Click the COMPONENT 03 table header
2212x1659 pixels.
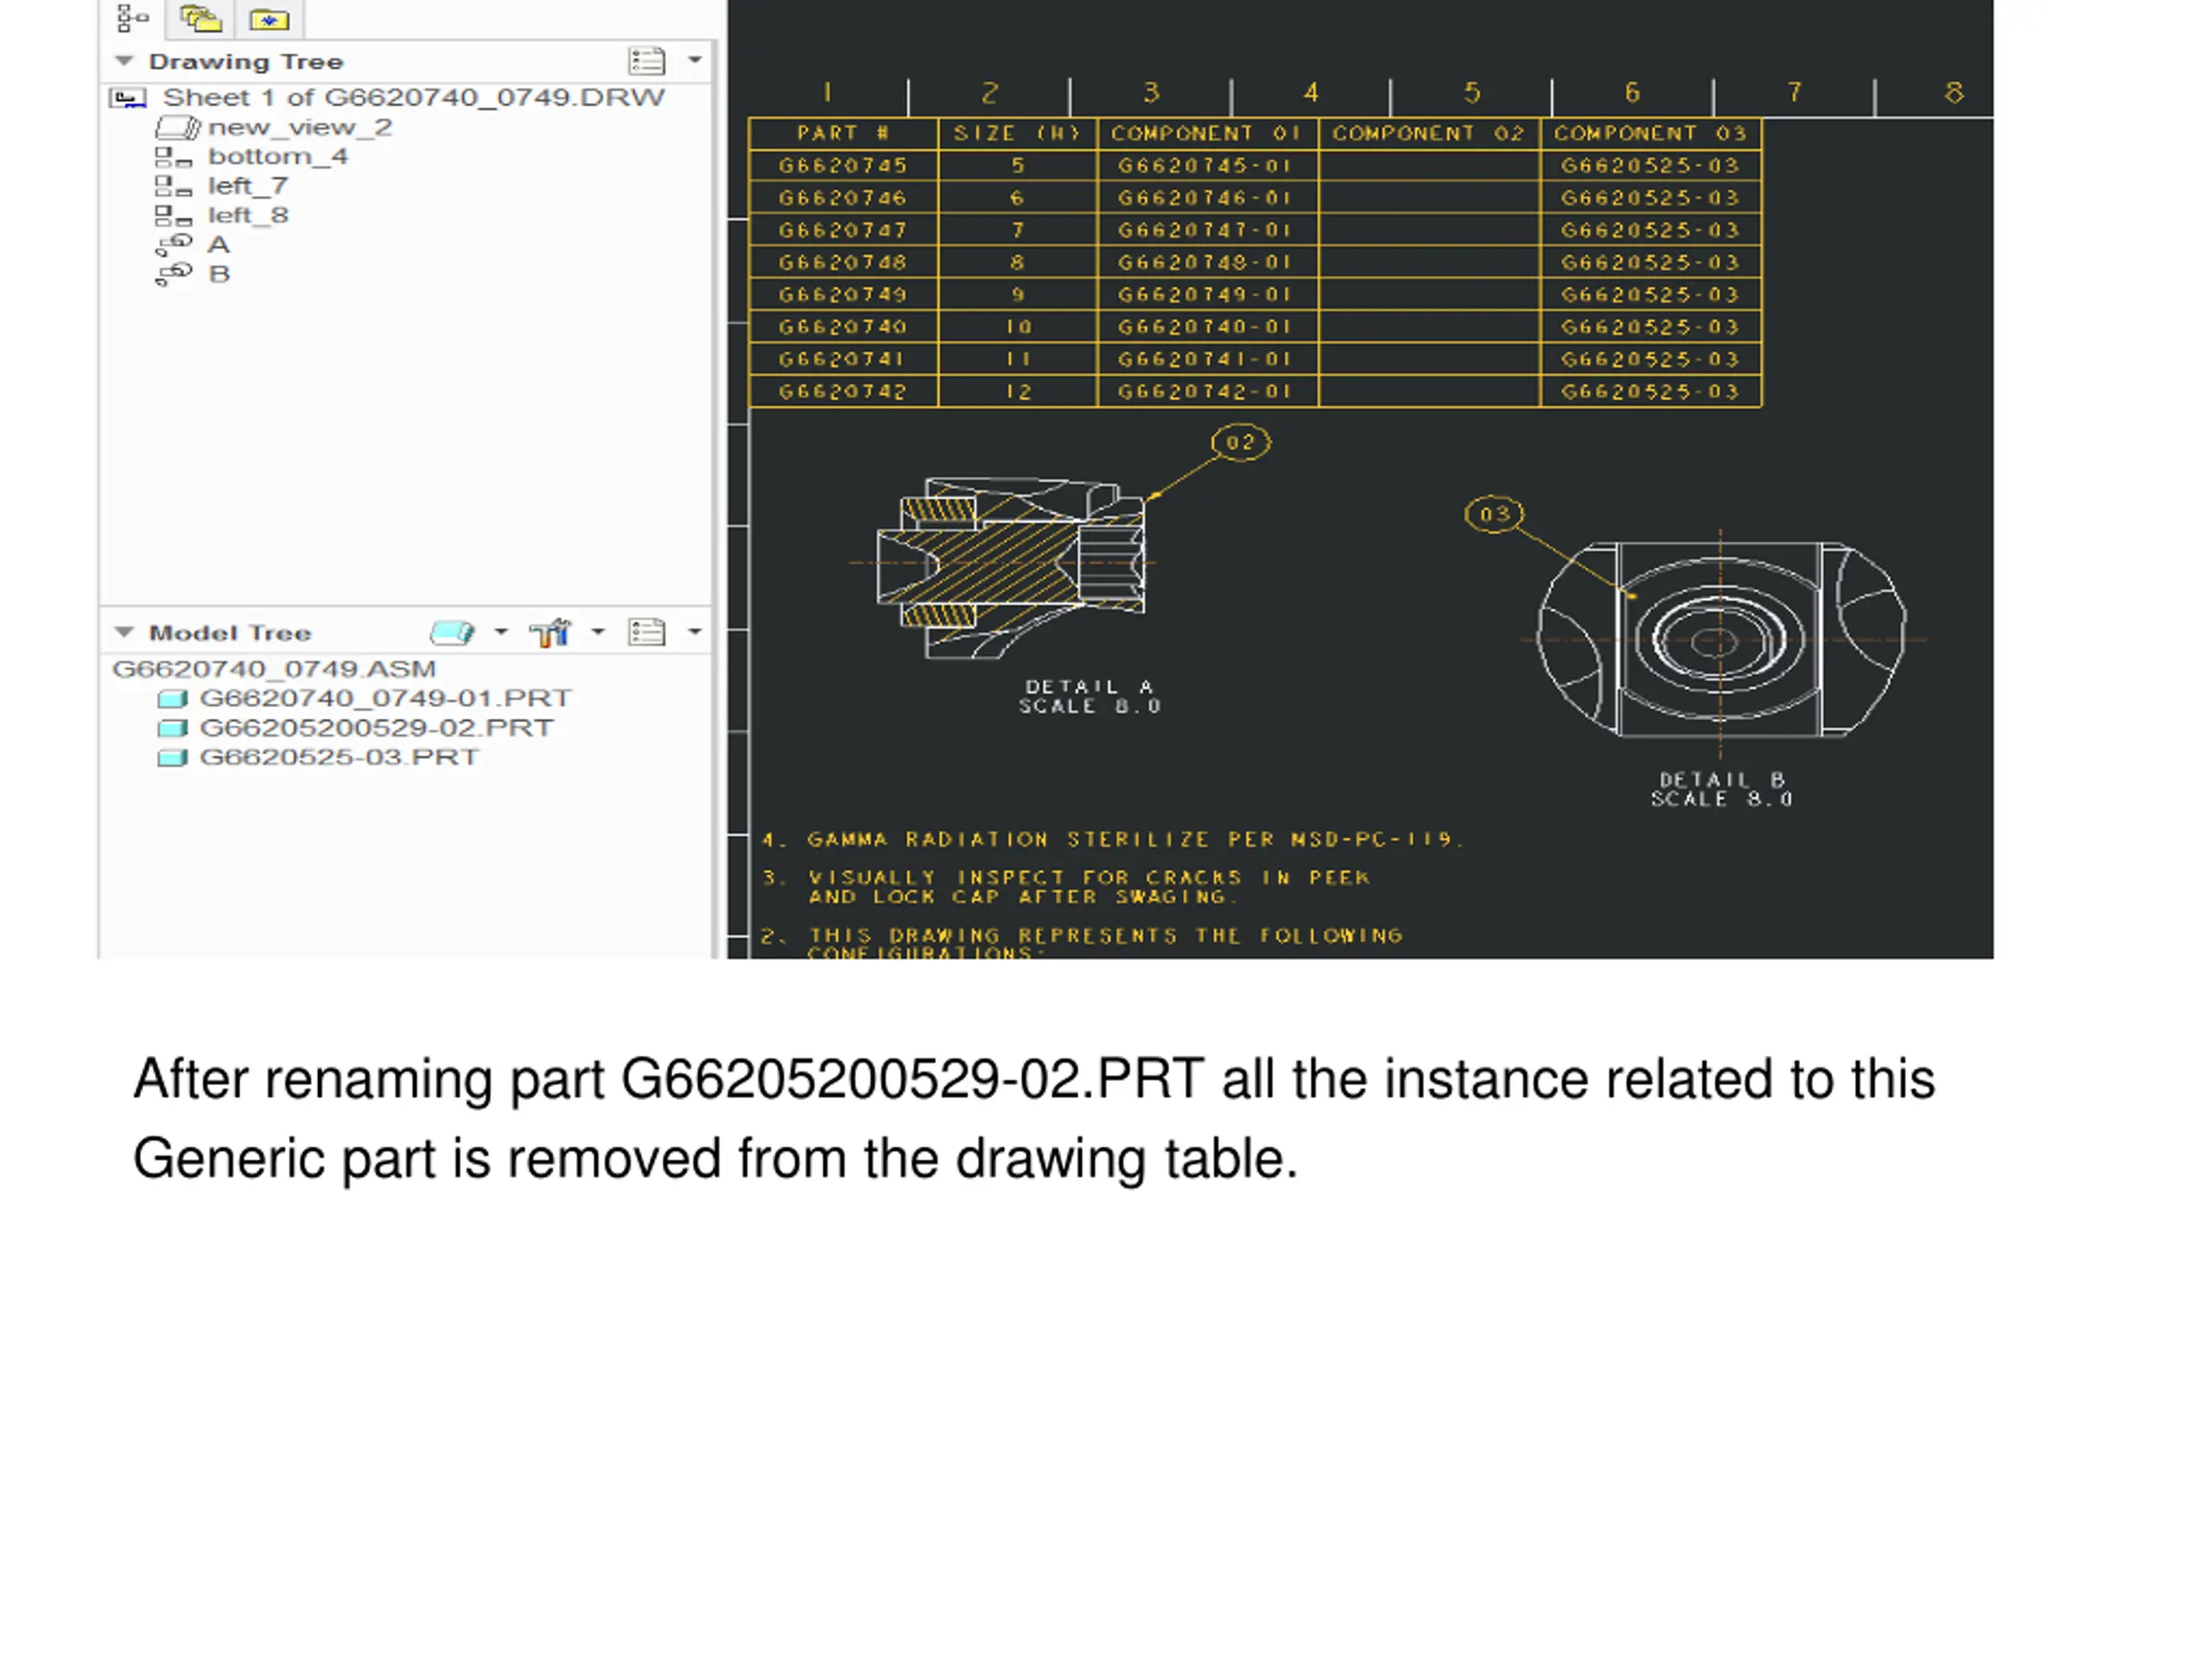pos(1650,133)
